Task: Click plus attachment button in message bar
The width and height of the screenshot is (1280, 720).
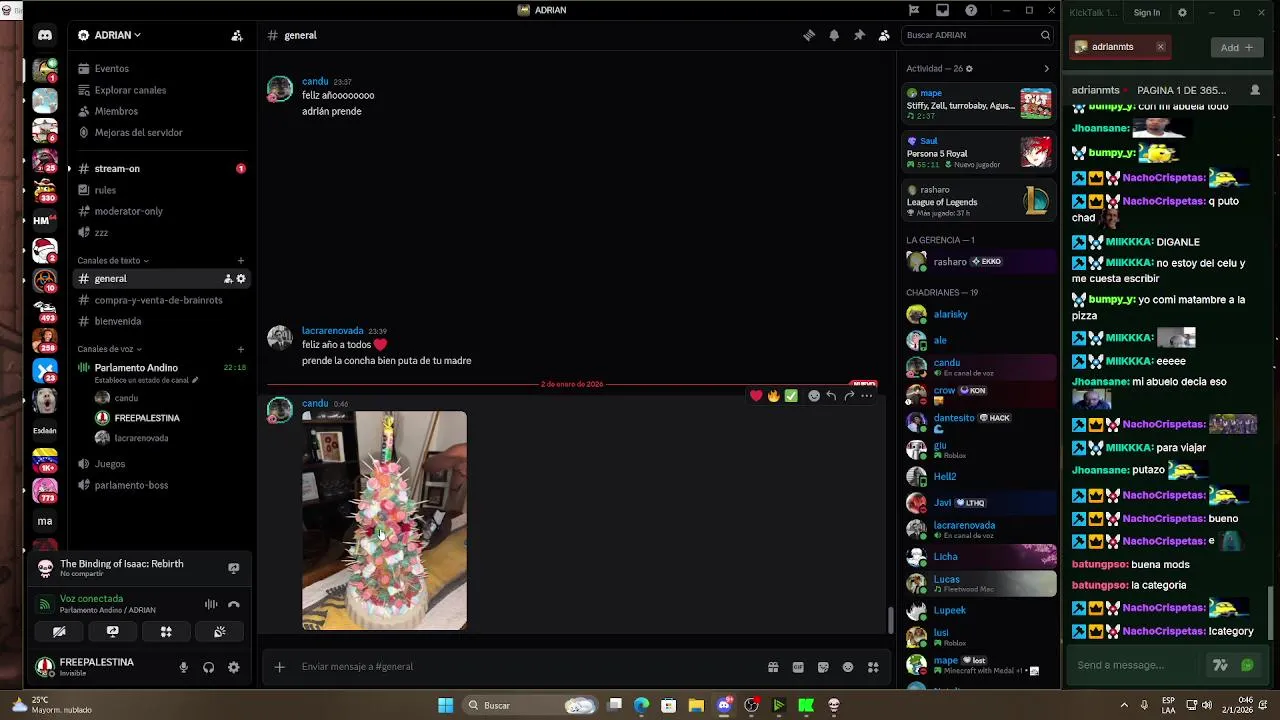Action: pos(280,667)
